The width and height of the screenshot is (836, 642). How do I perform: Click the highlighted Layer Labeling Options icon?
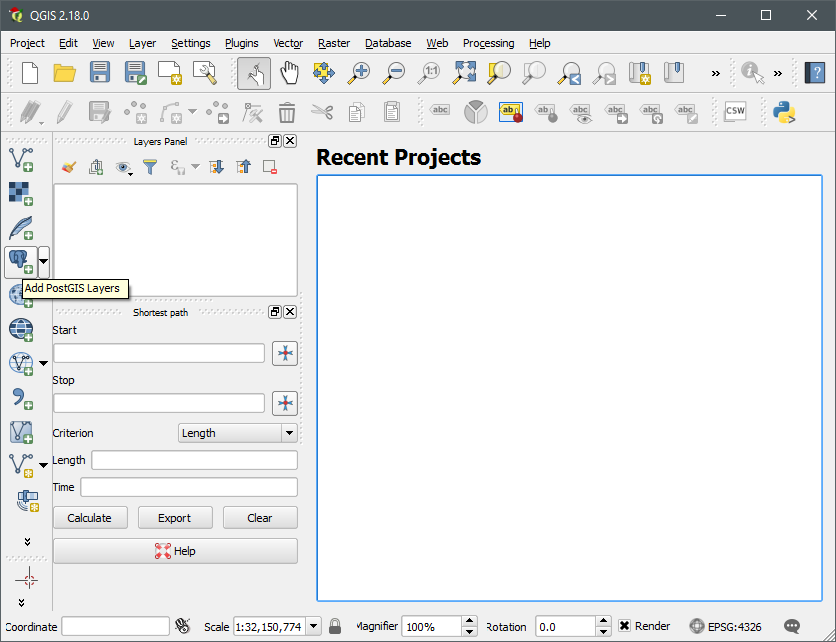pyautogui.click(x=511, y=112)
